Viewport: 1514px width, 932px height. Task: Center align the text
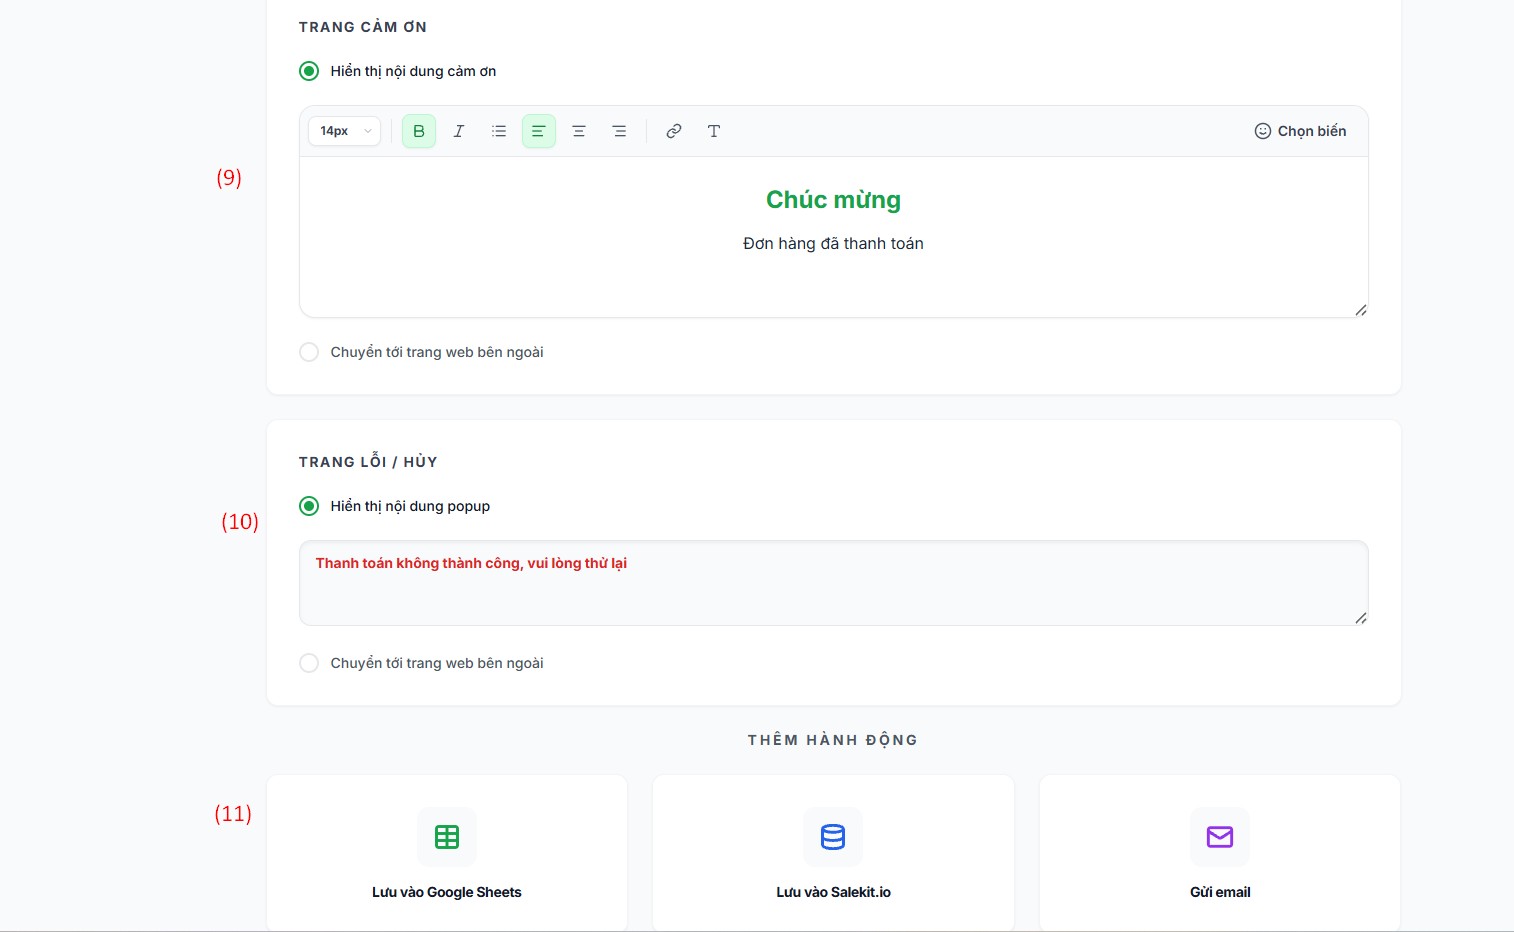point(579,131)
